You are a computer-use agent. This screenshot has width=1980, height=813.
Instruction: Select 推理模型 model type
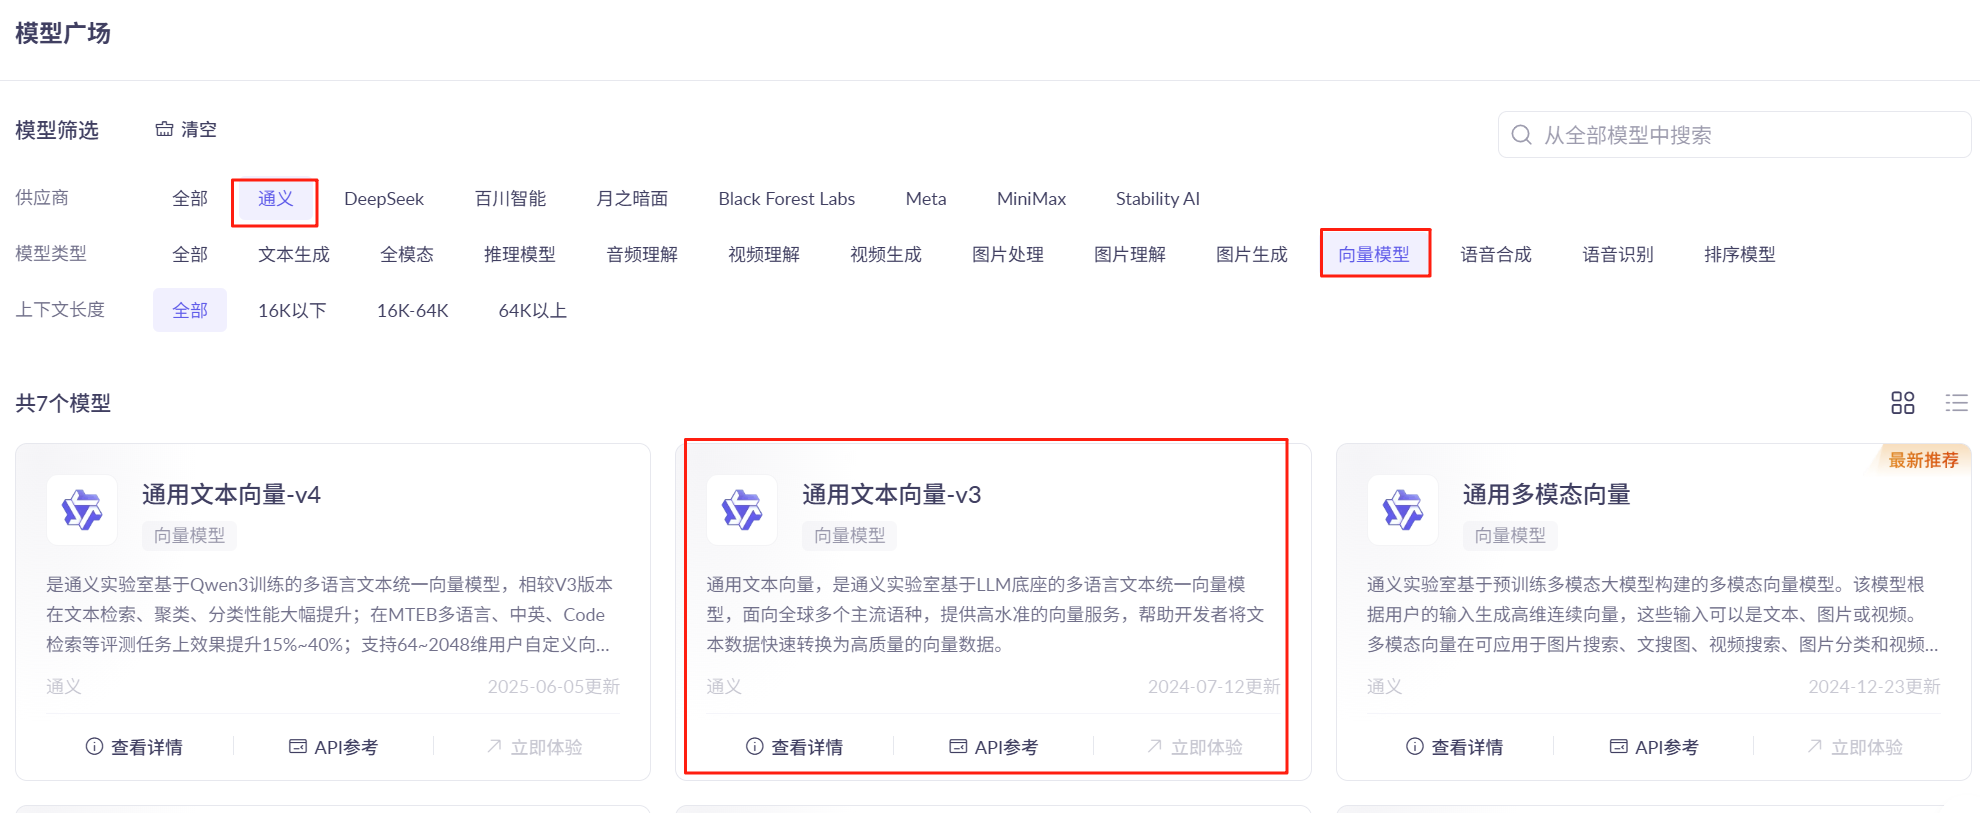tap(520, 254)
